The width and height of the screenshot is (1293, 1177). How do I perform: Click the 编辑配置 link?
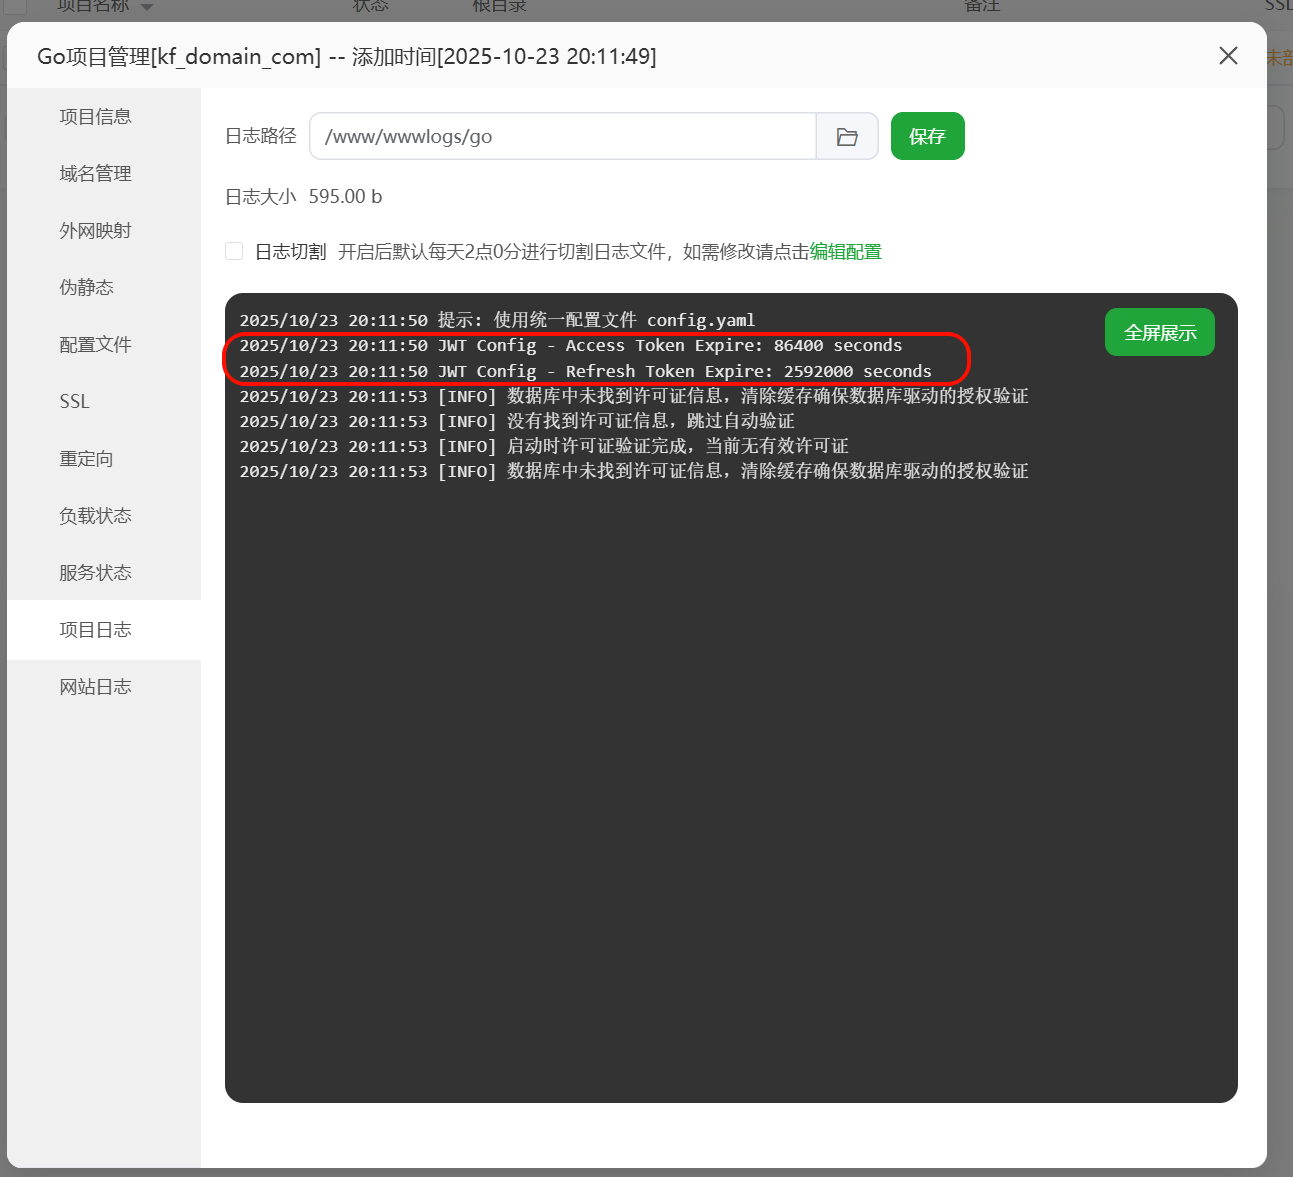[845, 252]
